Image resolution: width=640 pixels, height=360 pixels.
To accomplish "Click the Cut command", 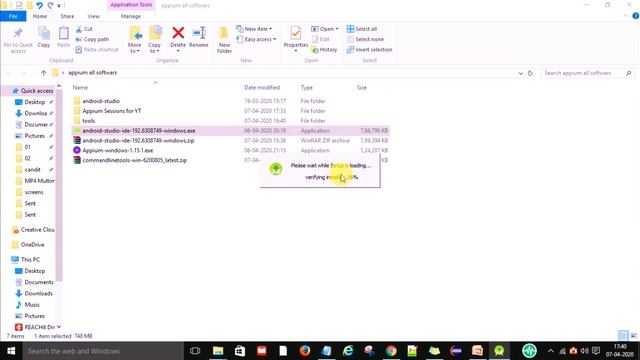I will pyautogui.click(x=84, y=29).
